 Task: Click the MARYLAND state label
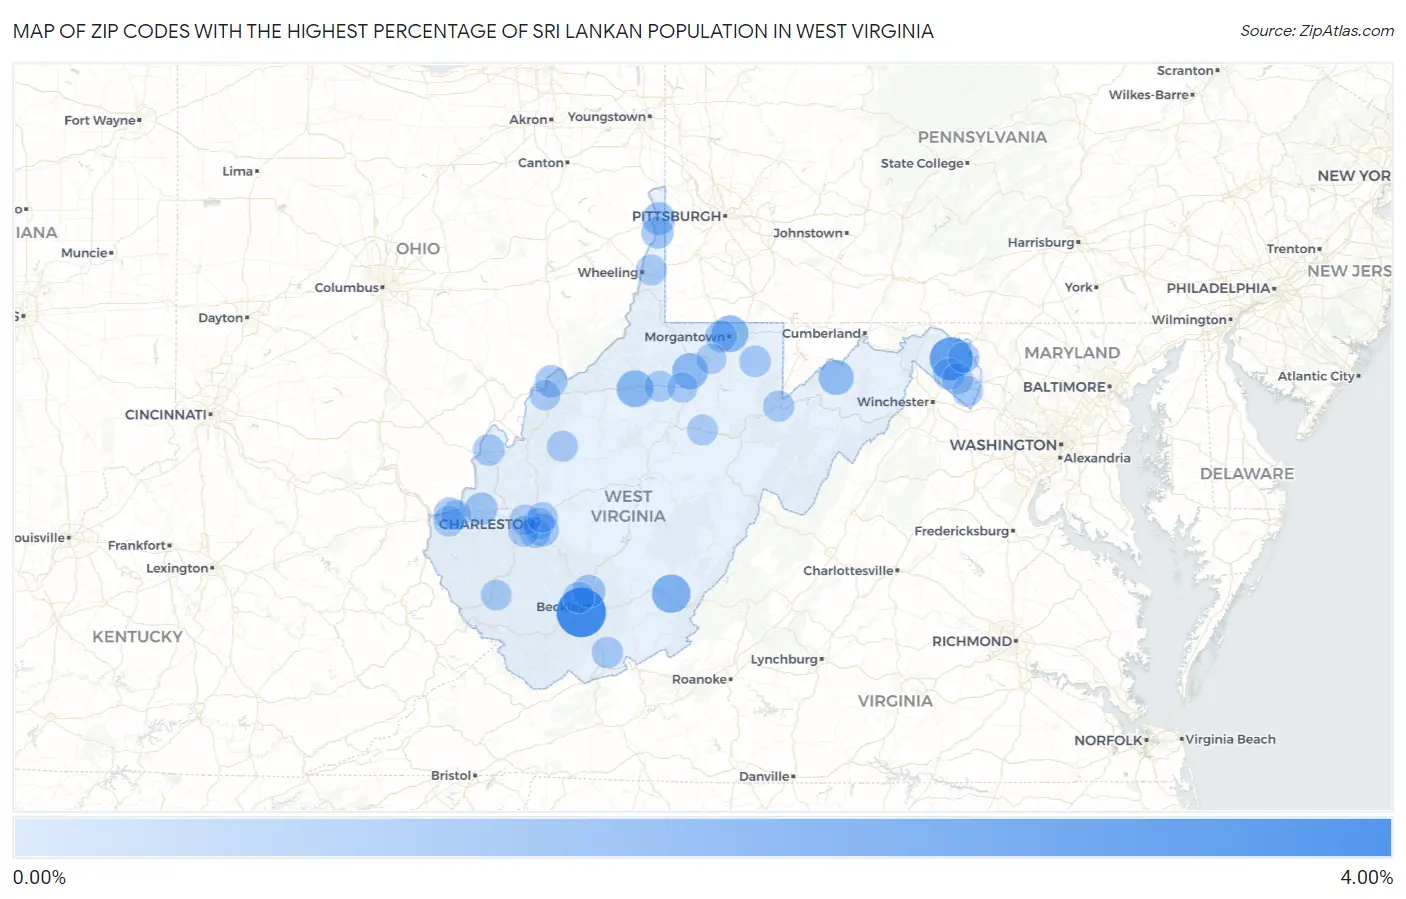[x=1072, y=353]
